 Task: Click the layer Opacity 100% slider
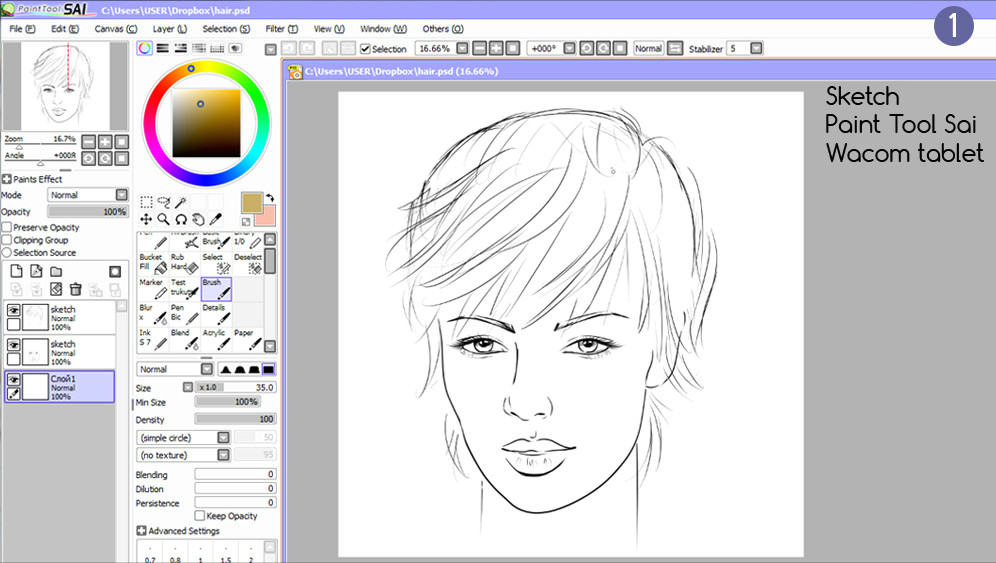[x=88, y=212]
